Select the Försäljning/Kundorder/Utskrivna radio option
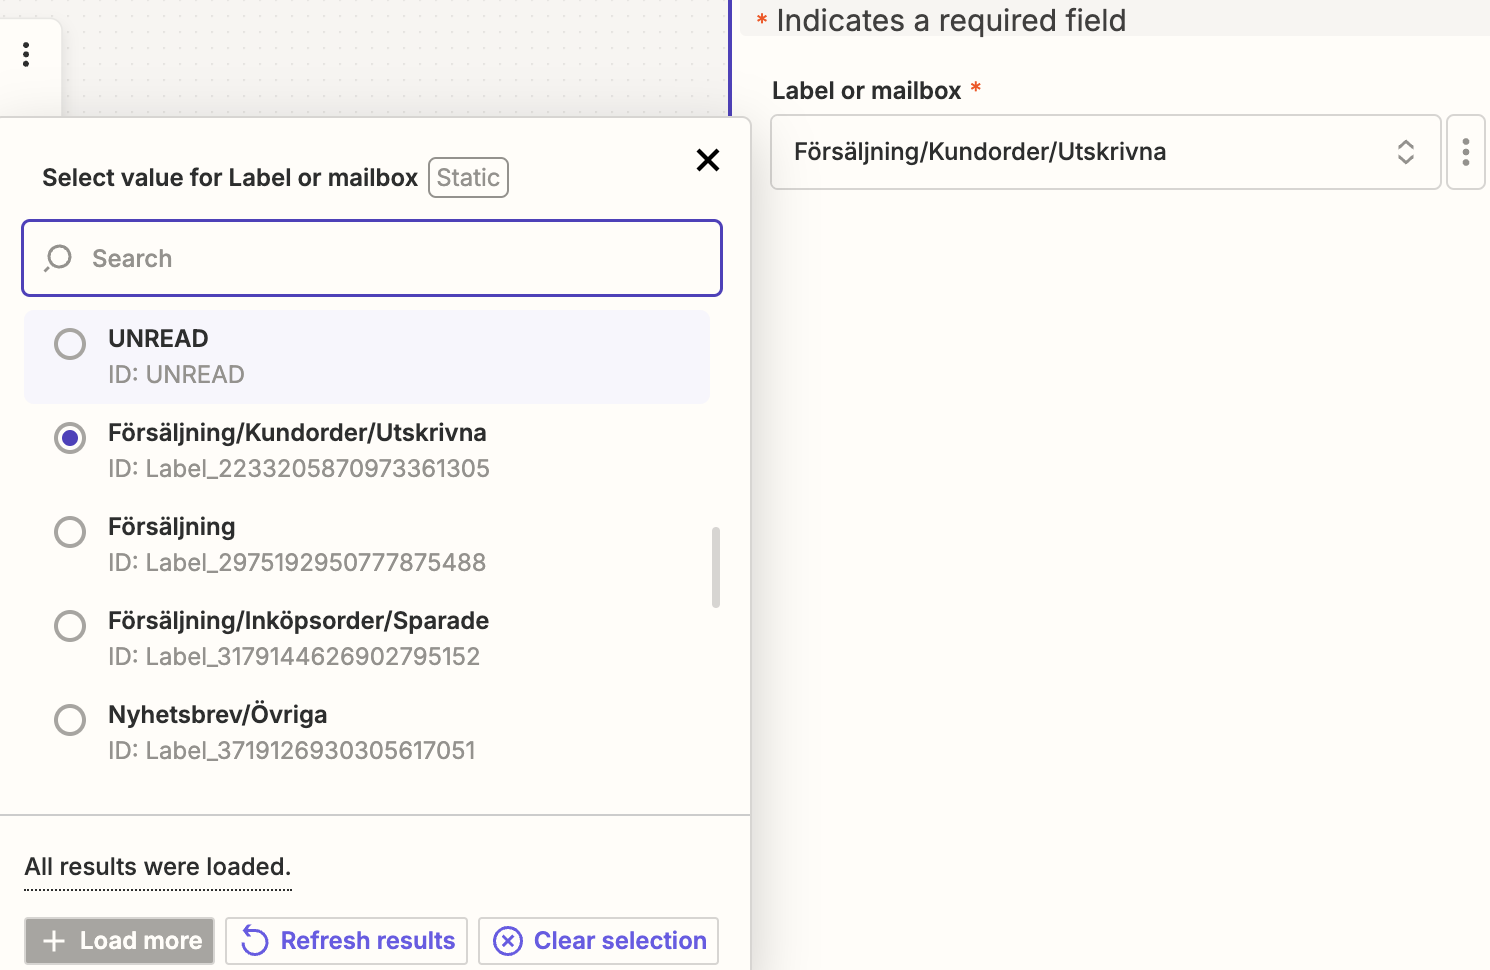Image resolution: width=1490 pixels, height=970 pixels. tap(70, 438)
